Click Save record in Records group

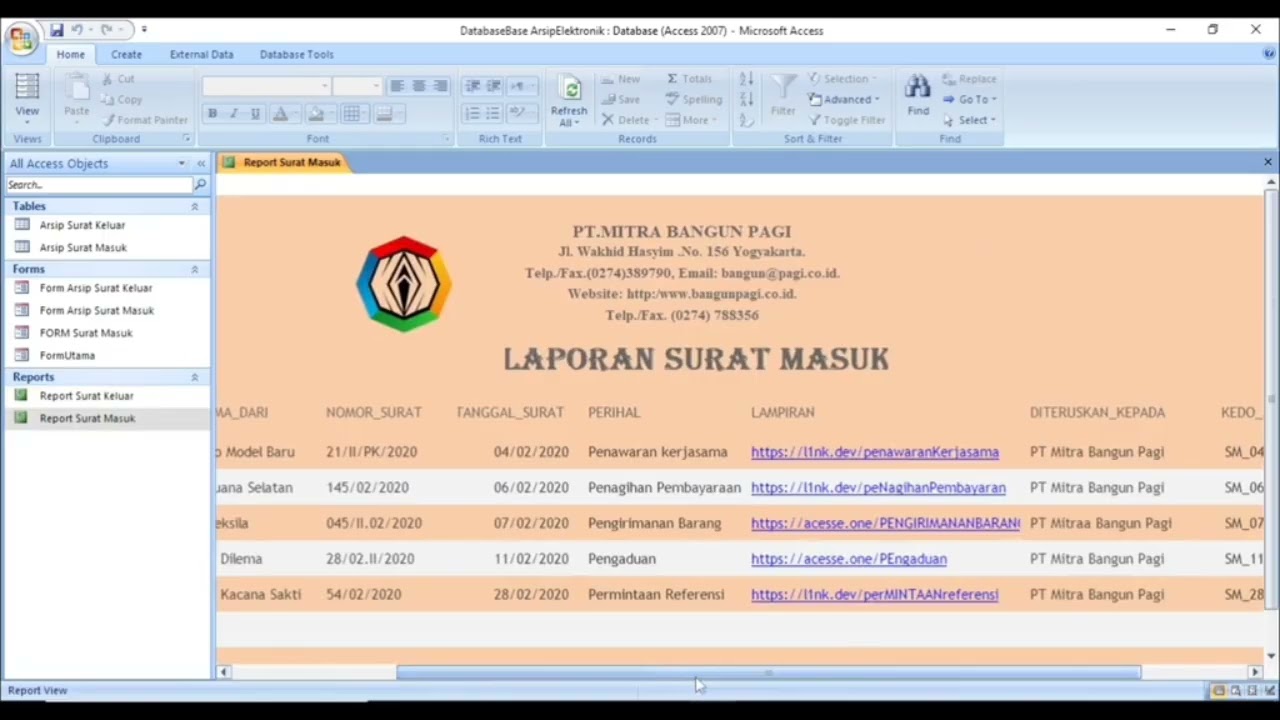coord(621,99)
